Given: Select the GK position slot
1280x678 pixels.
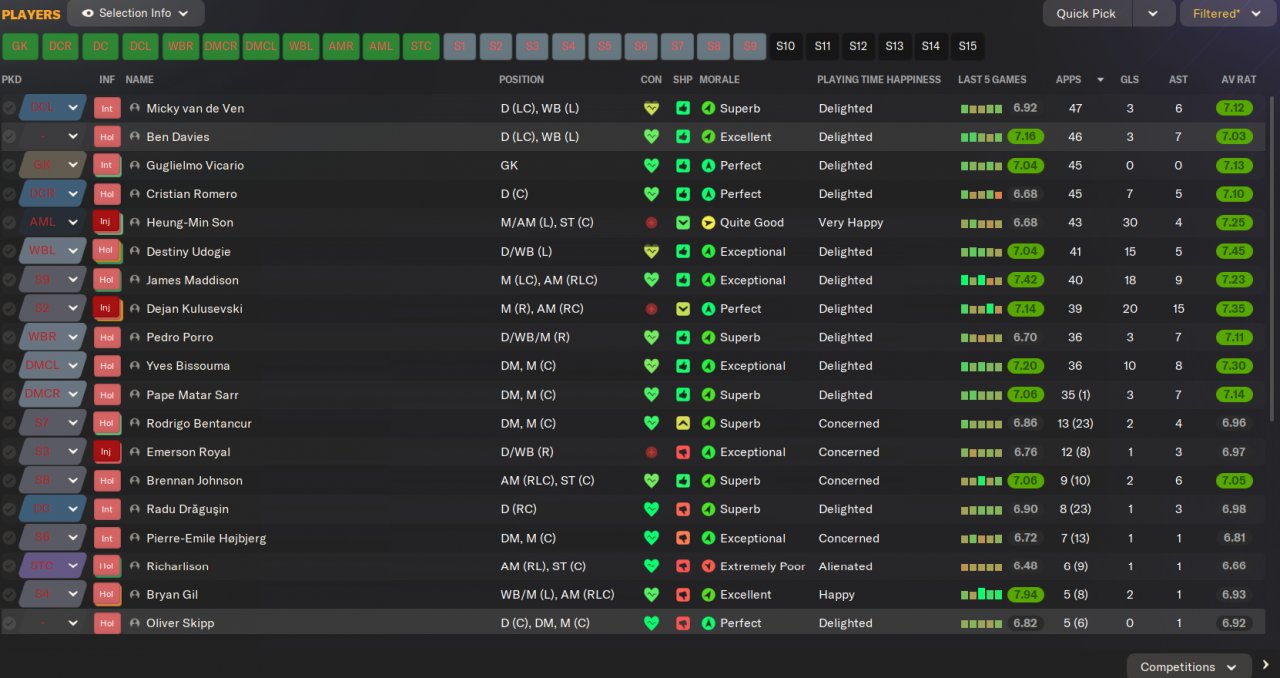Looking at the screenshot, I should 20,46.
